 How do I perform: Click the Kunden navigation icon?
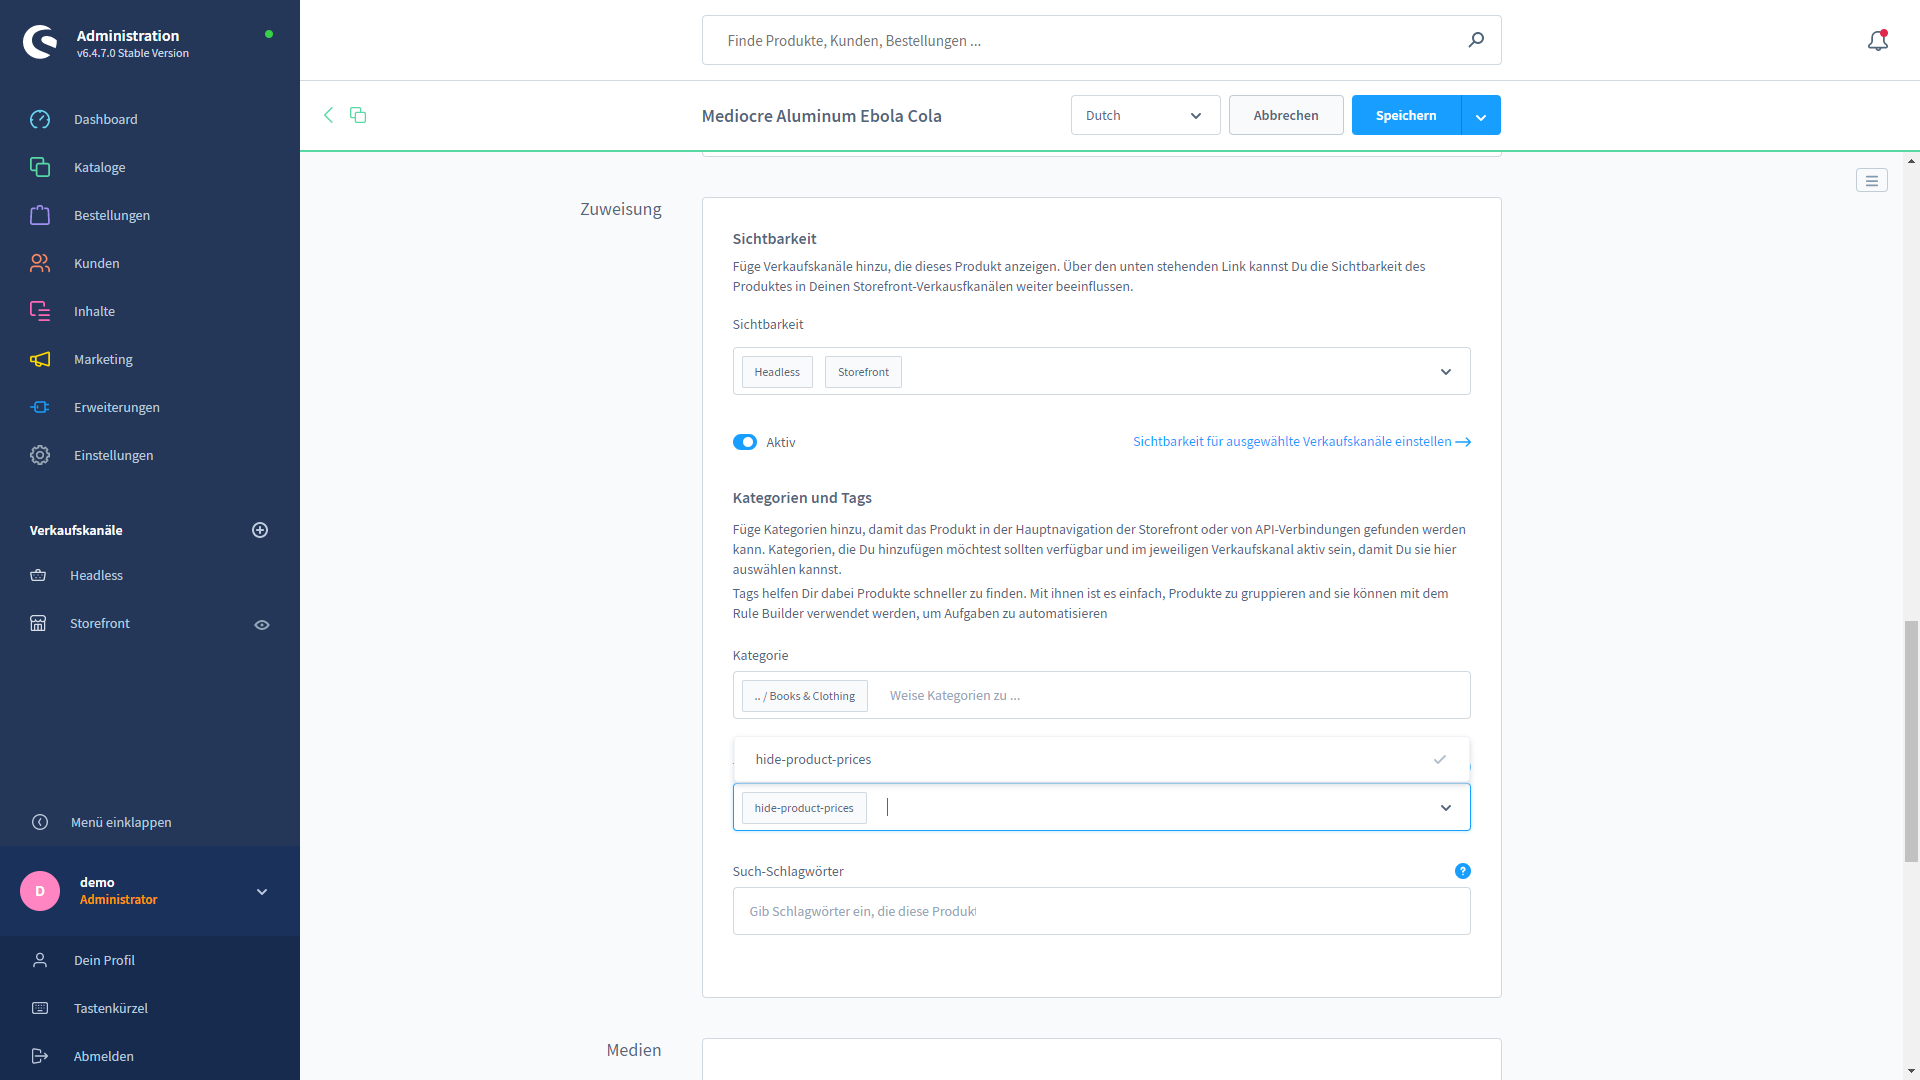coord(40,262)
